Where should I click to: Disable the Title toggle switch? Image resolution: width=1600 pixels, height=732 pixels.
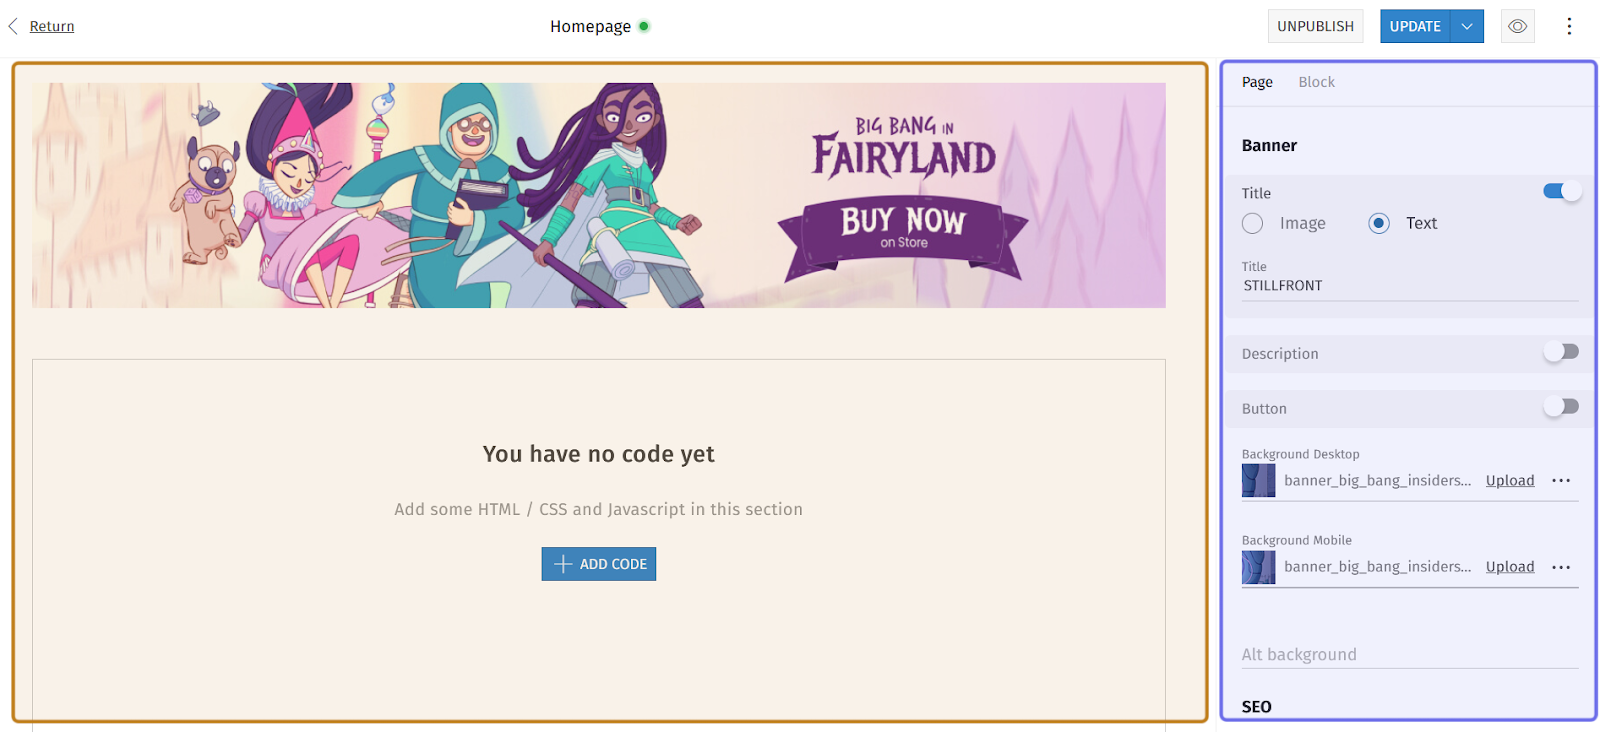click(x=1562, y=191)
